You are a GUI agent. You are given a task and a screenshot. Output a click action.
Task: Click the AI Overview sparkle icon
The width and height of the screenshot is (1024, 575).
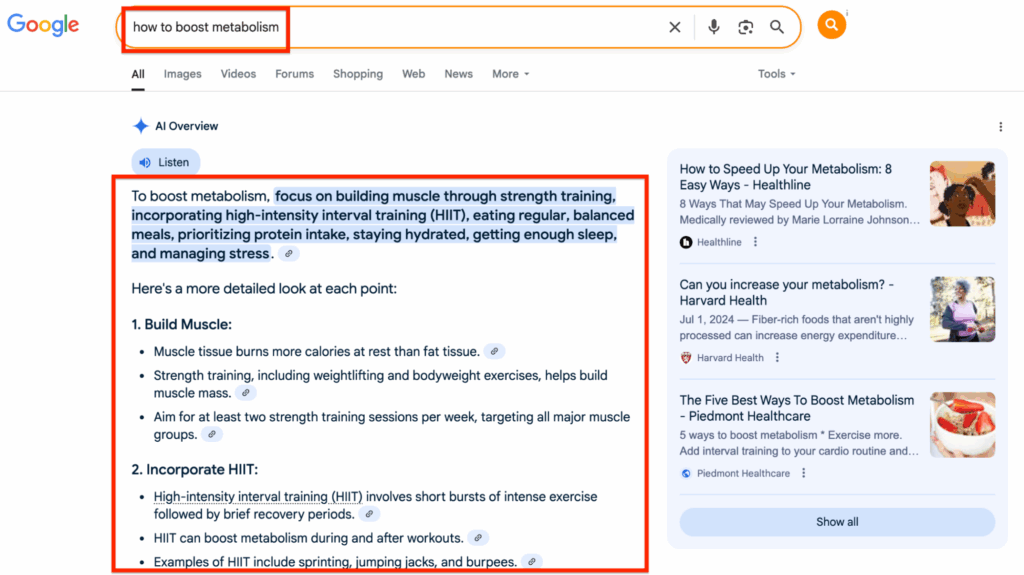pyautogui.click(x=140, y=126)
